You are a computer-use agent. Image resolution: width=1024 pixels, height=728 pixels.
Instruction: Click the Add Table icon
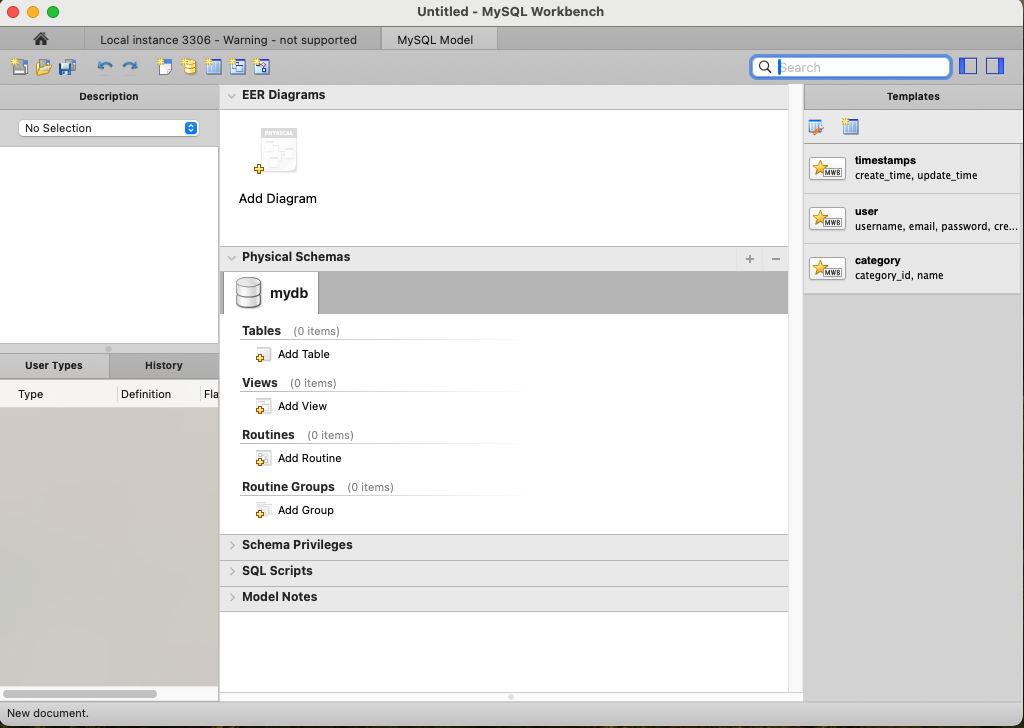point(263,355)
